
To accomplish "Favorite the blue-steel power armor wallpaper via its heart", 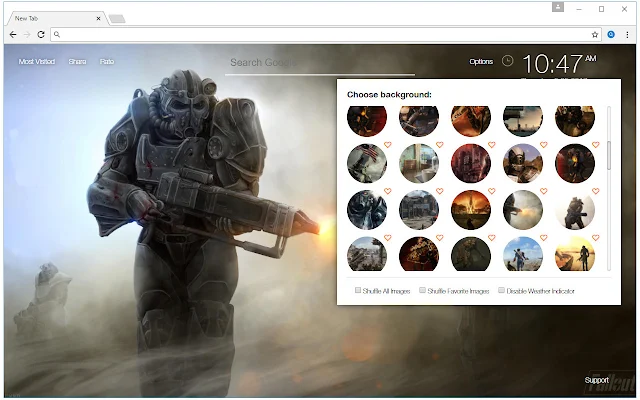I will click(x=387, y=191).
